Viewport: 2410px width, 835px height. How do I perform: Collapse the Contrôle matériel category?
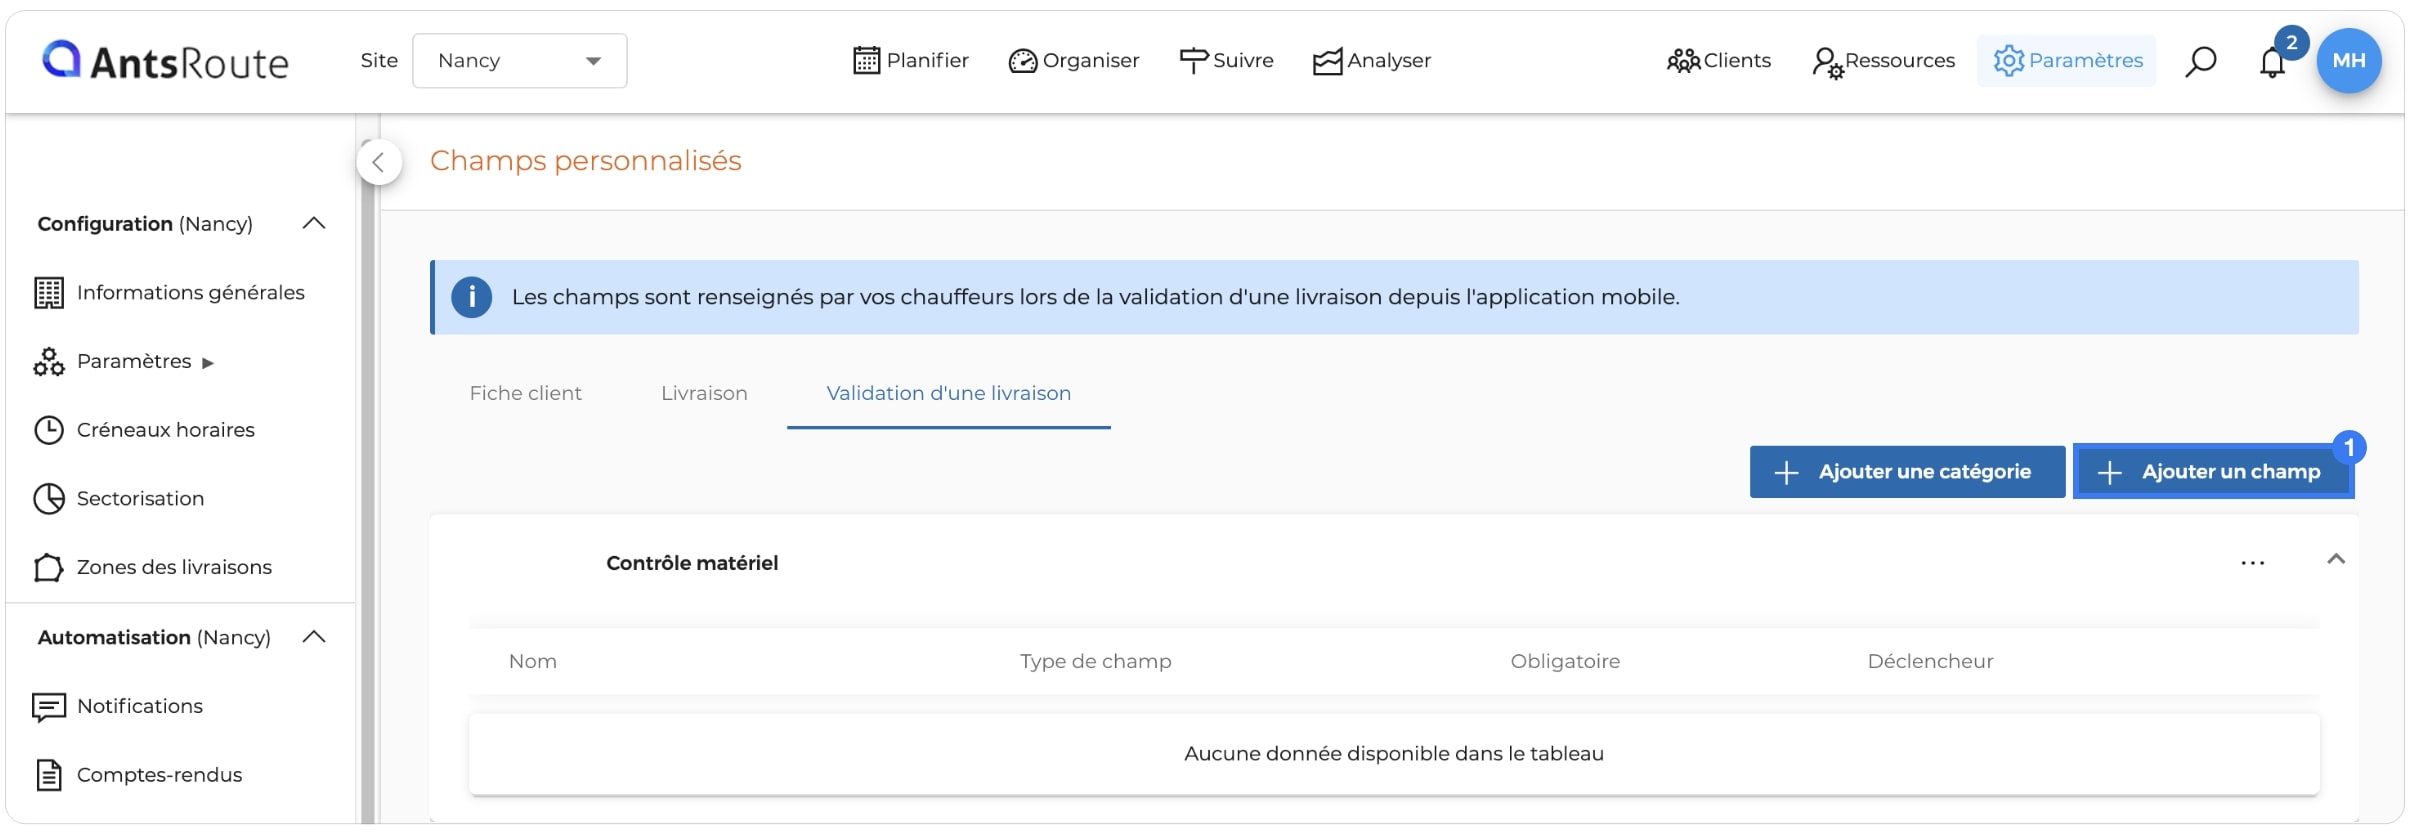[2336, 560]
